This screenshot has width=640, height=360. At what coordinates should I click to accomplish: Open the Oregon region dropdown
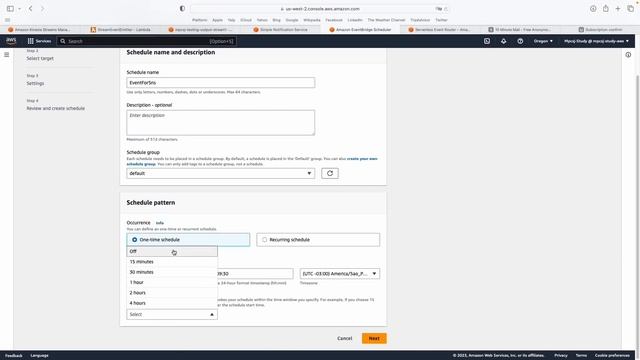pos(543,41)
